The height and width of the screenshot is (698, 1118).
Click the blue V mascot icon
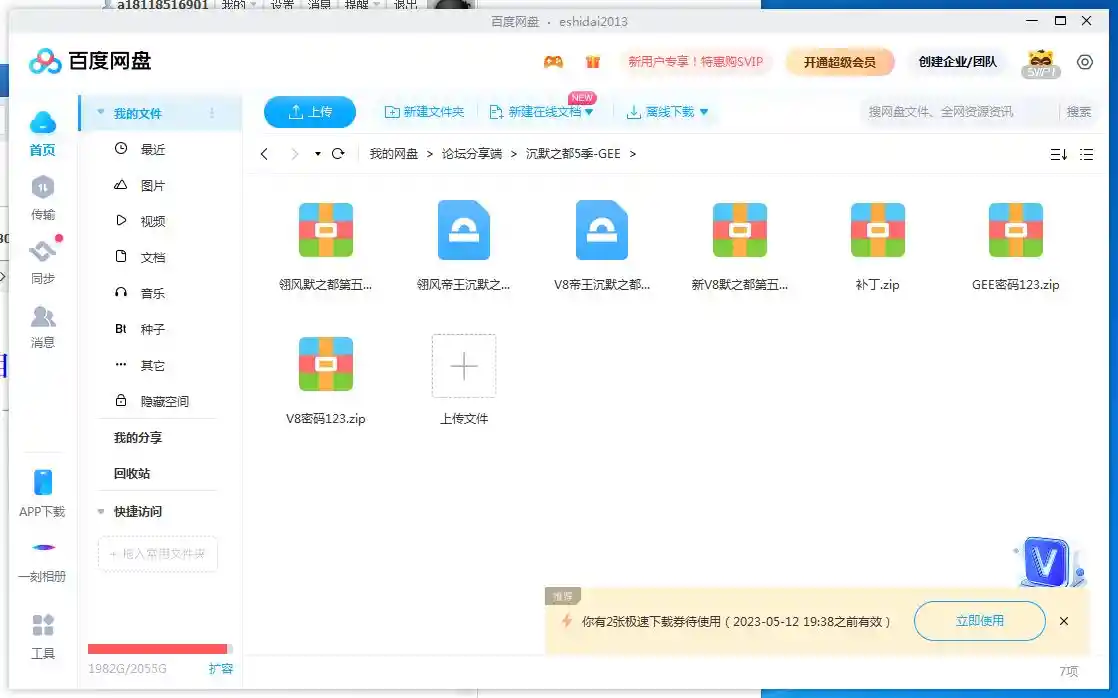tap(1049, 563)
